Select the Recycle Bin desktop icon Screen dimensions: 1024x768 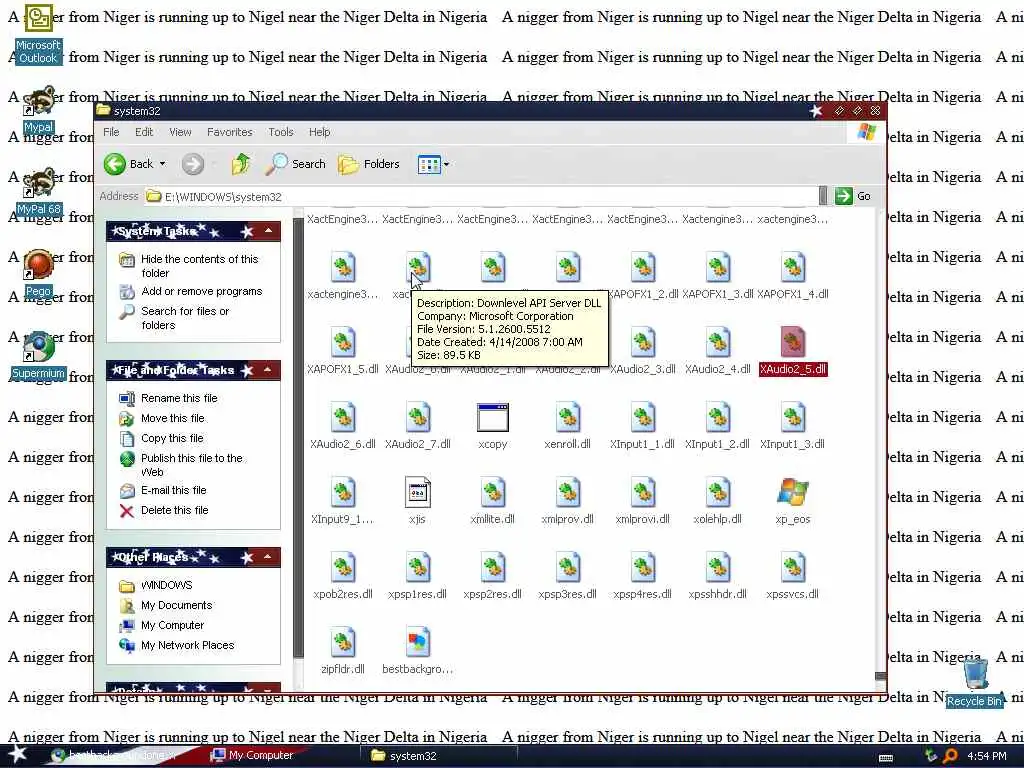(974, 683)
